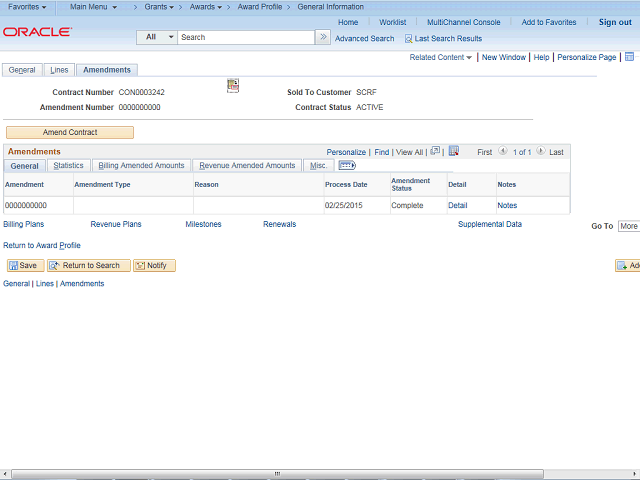Viewport: 640px width, 480px height.
Task: Open the Misc. grid tab
Action: coord(318,165)
